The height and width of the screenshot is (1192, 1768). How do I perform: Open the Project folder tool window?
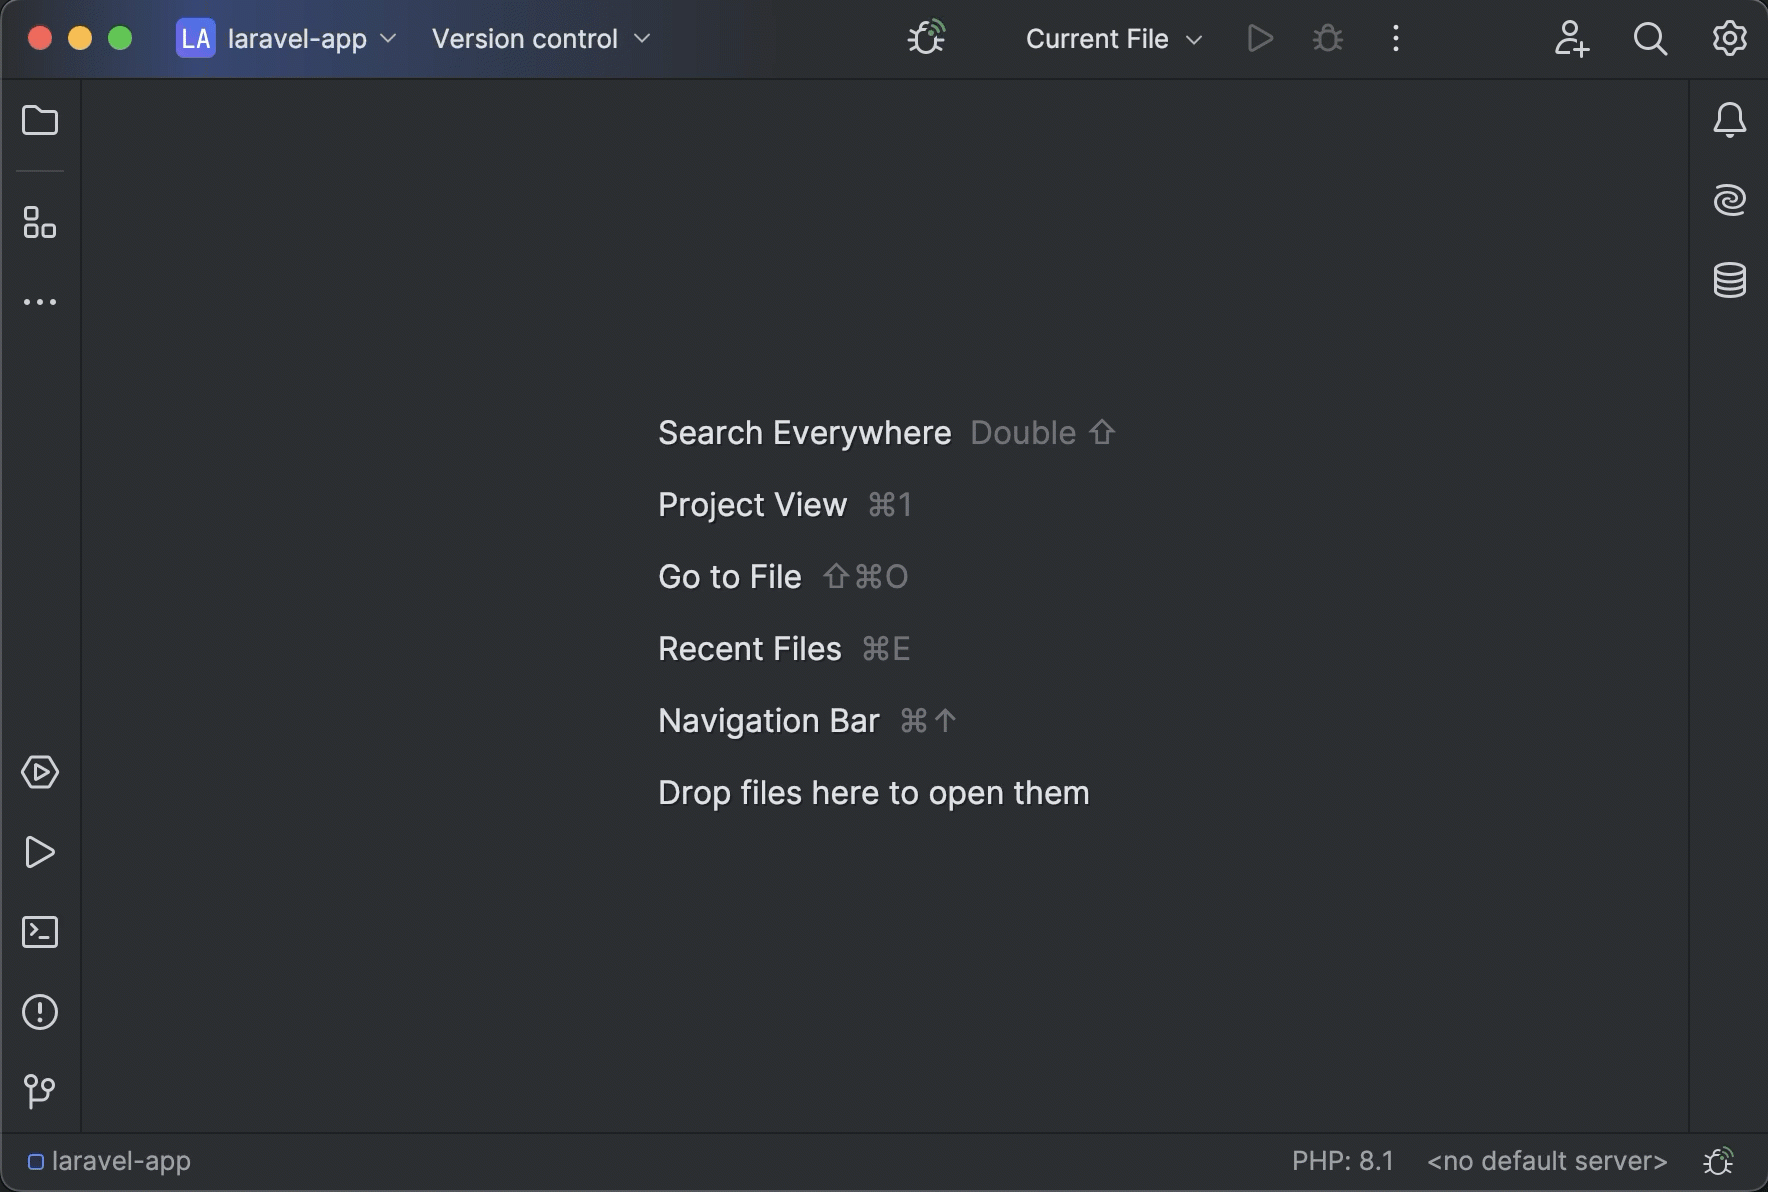click(x=40, y=120)
